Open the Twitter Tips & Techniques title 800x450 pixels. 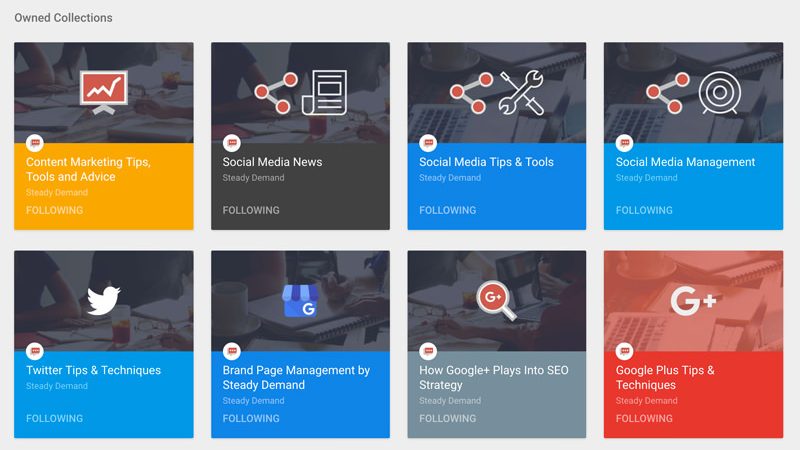click(x=93, y=370)
